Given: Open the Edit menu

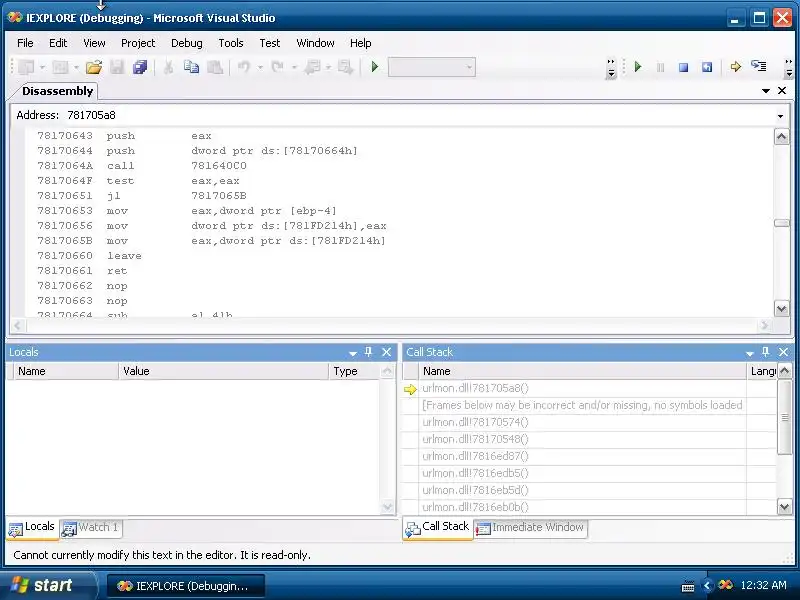Looking at the screenshot, I should (x=58, y=43).
